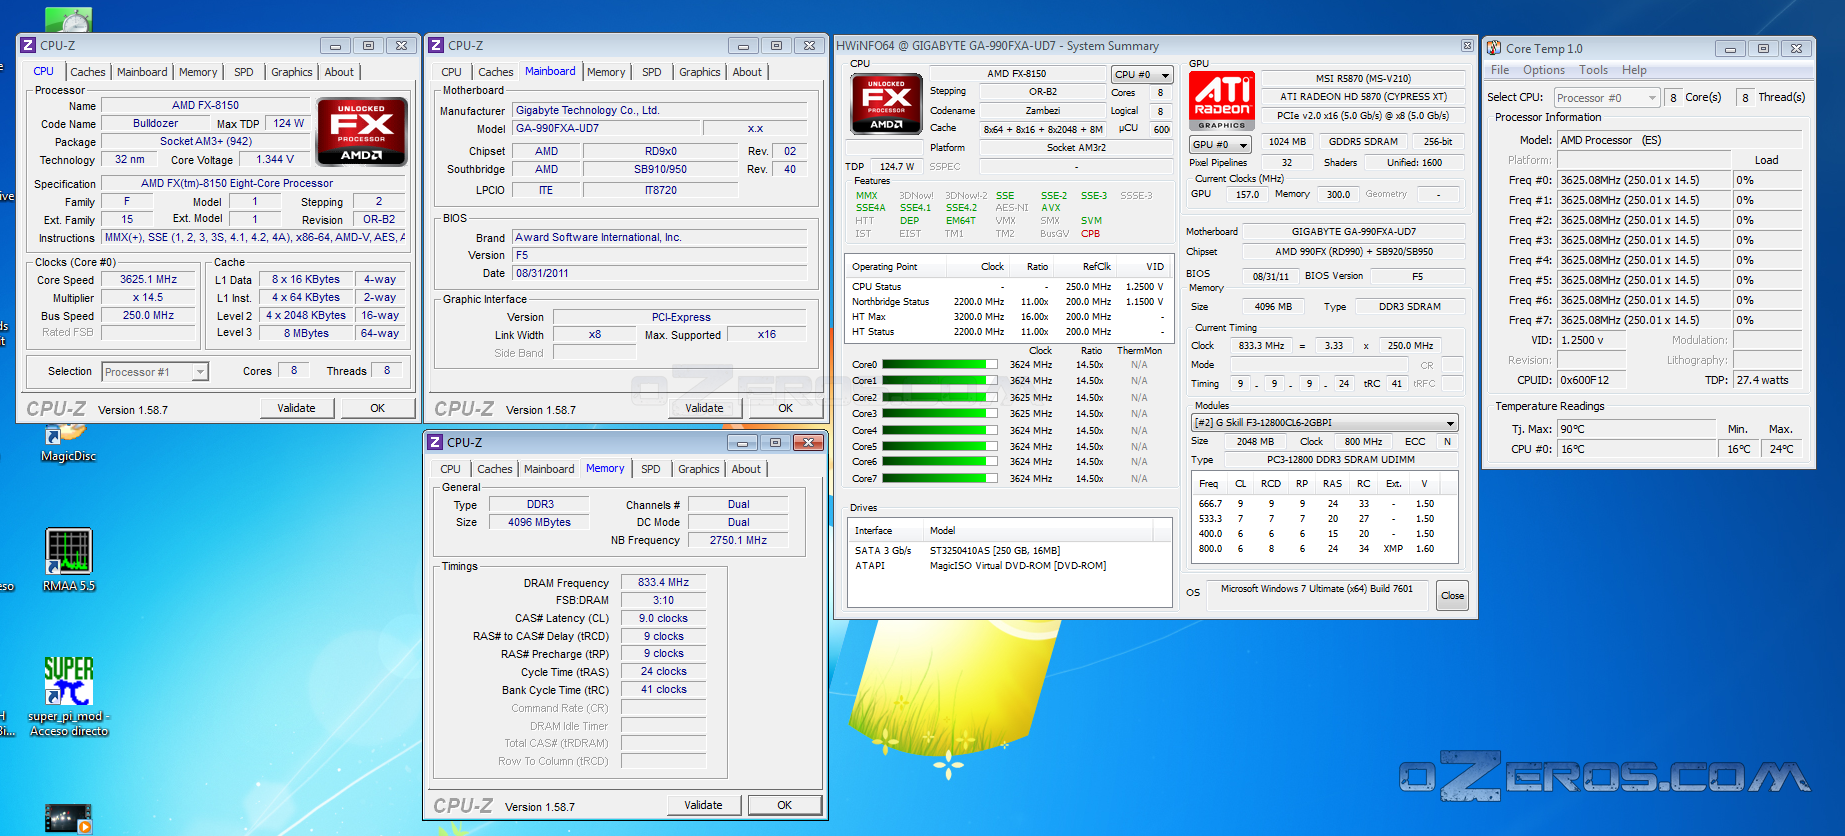
Task: Click the Freq #7 value in Core Temp
Action: [1643, 321]
